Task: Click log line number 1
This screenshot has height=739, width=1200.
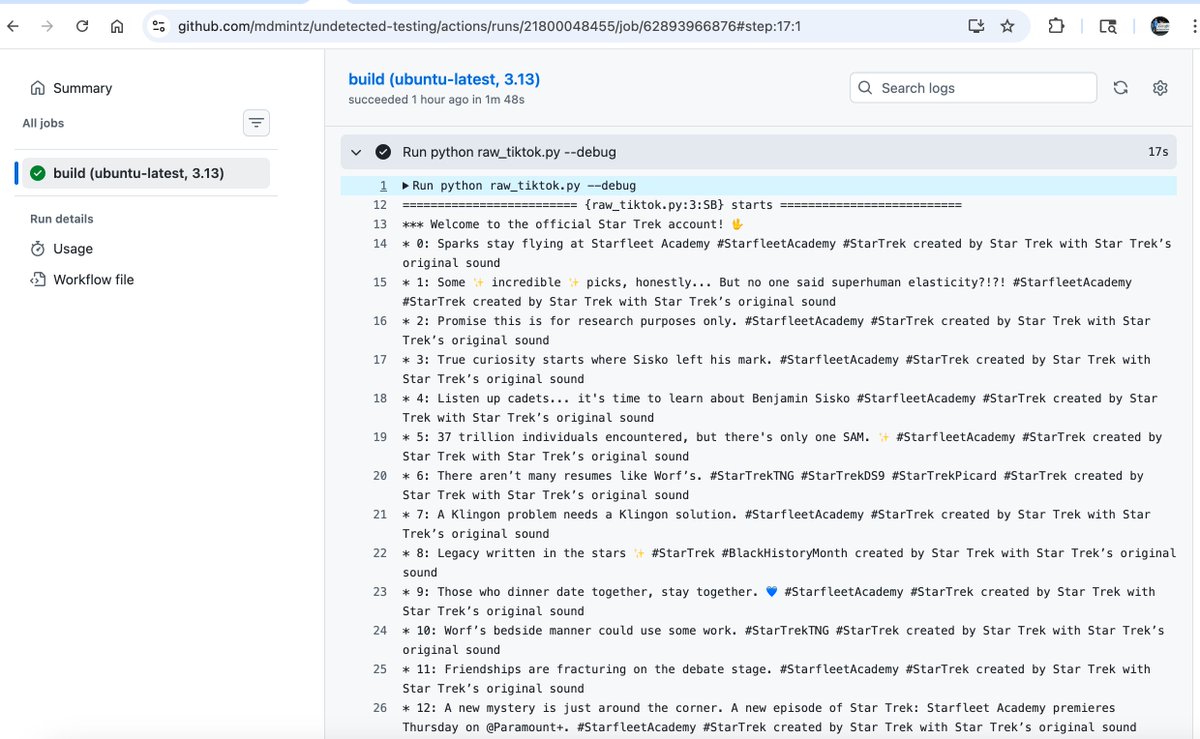Action: click(383, 186)
